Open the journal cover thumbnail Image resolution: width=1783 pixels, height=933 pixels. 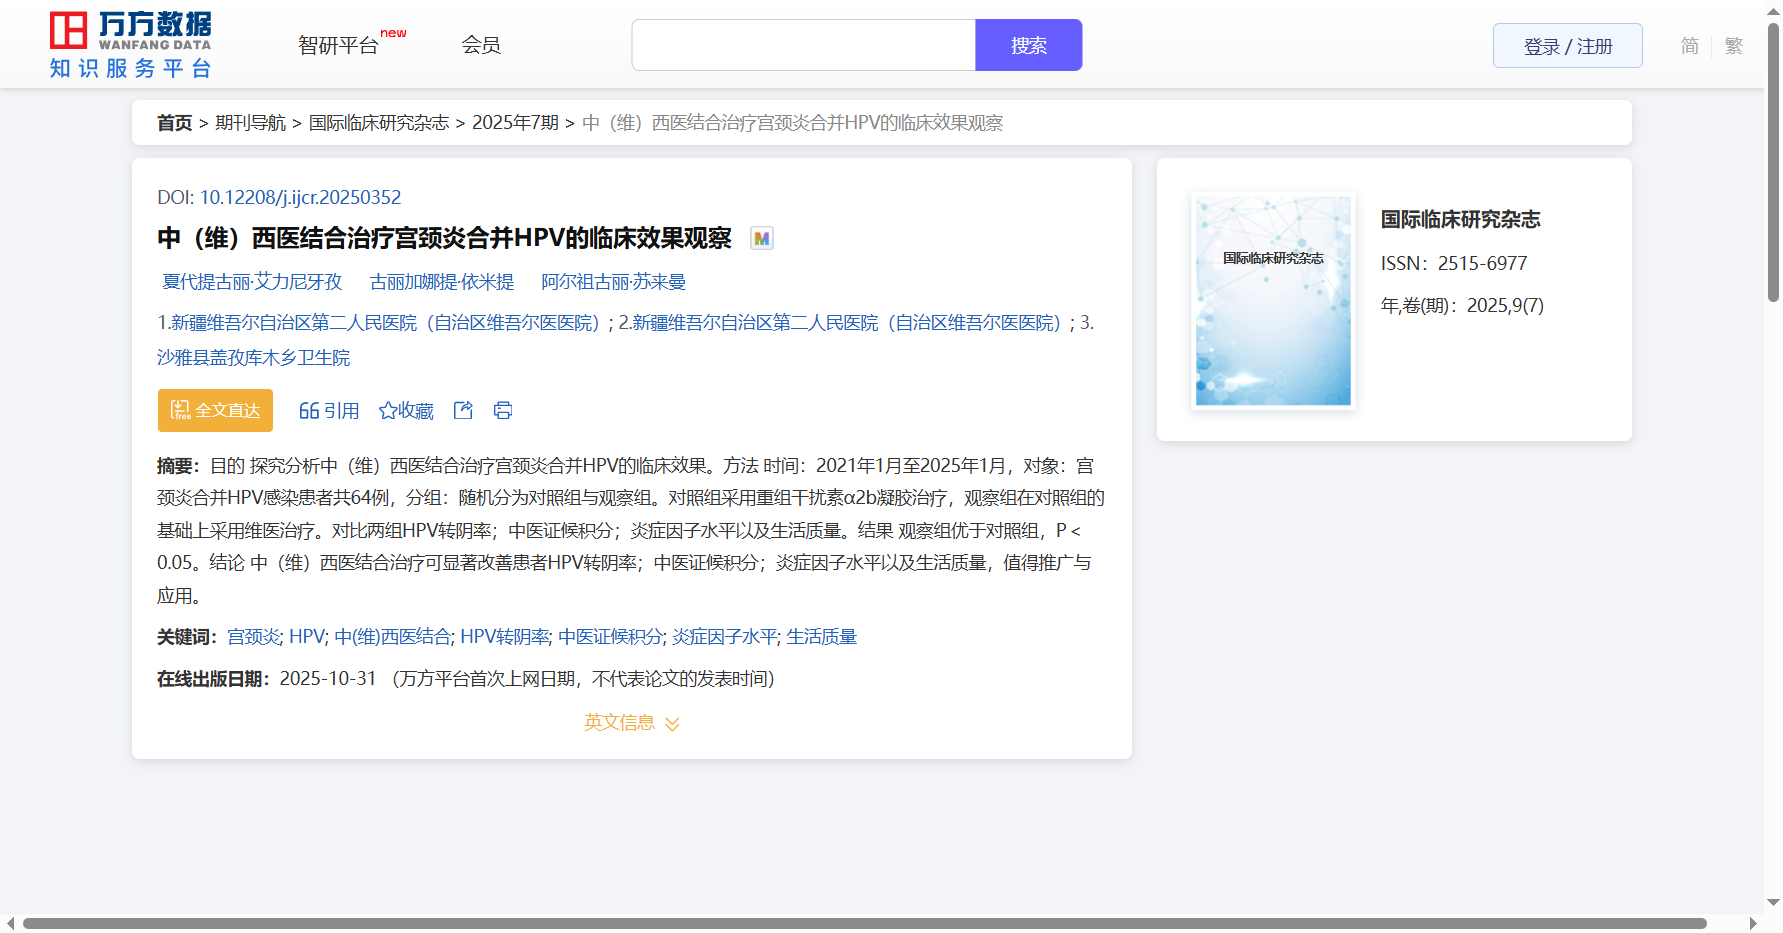(x=1273, y=300)
